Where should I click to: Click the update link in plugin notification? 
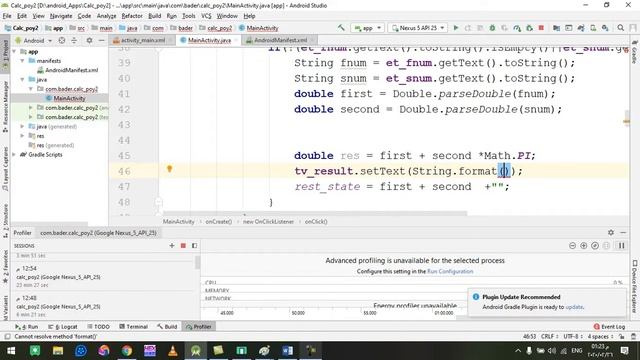[x=574, y=307]
